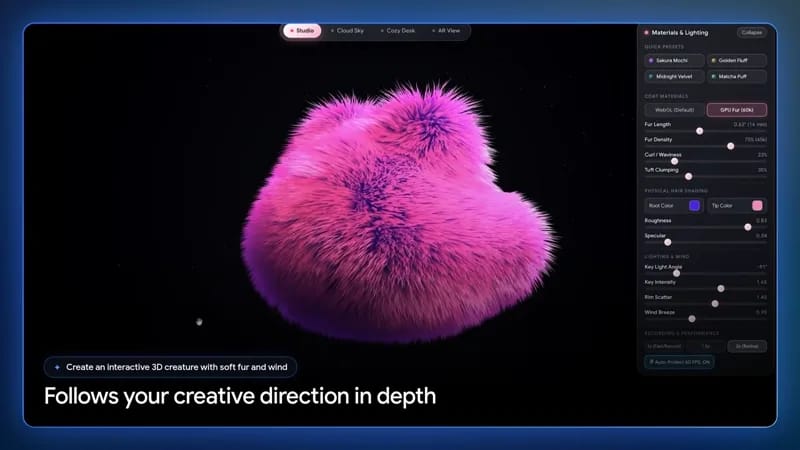Click the Roughness slider handle
Screen dimensions: 800x450
pos(748,227)
